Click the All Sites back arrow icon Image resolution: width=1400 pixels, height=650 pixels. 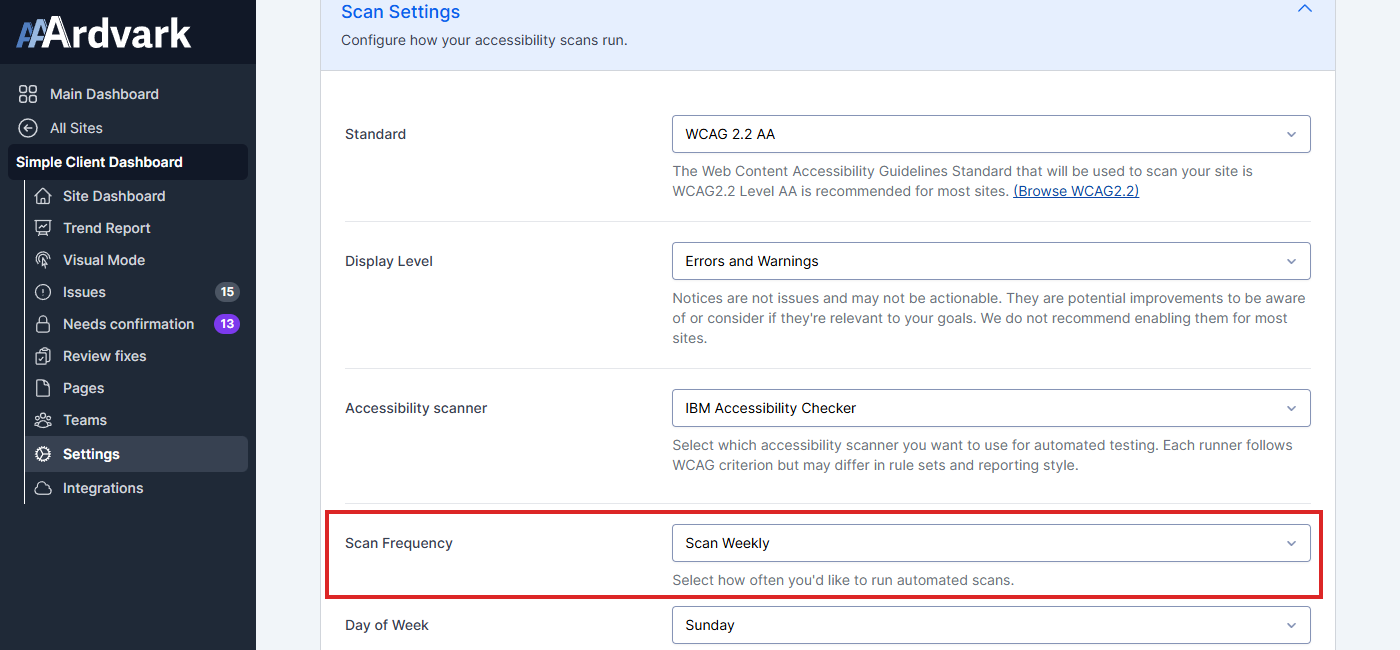(x=28, y=128)
